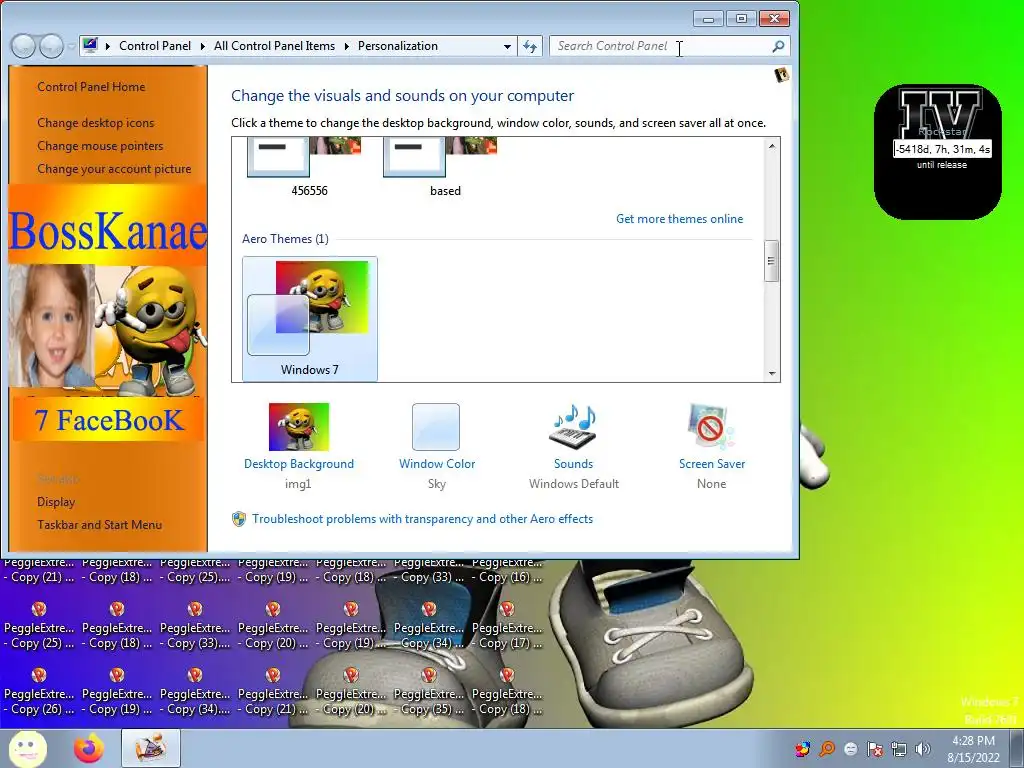Screen dimensions: 1024x768
Task: Select the PeggleExtre Copy (26) desktop icon
Action: point(39,691)
